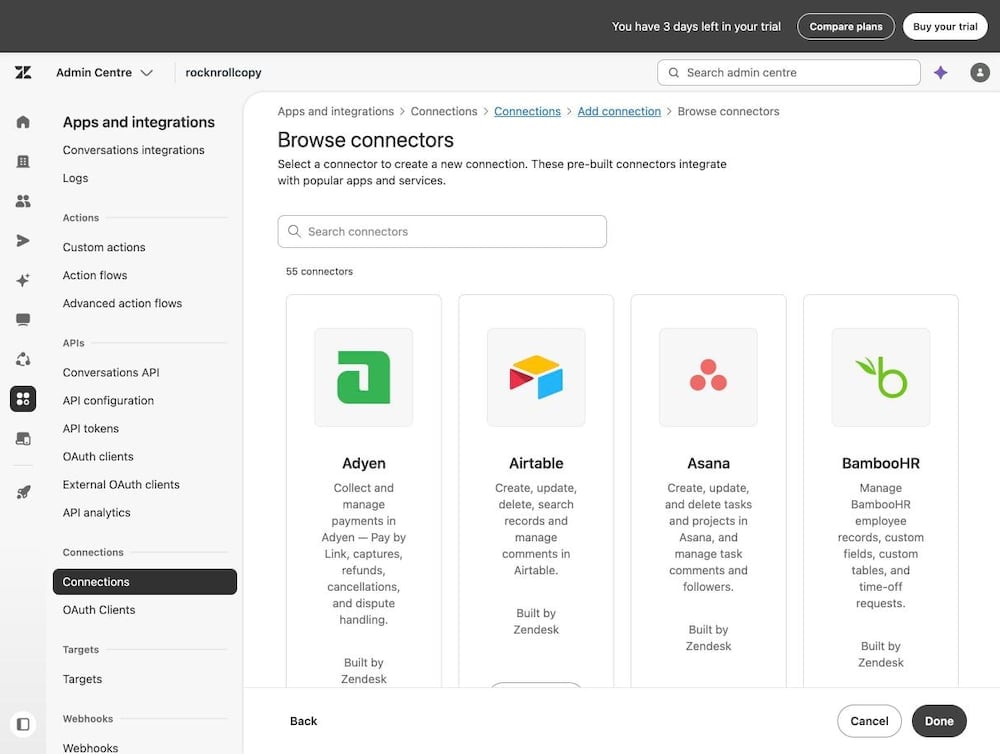Open Logs in sidebar
Image resolution: width=1000 pixels, height=754 pixels.
click(75, 178)
